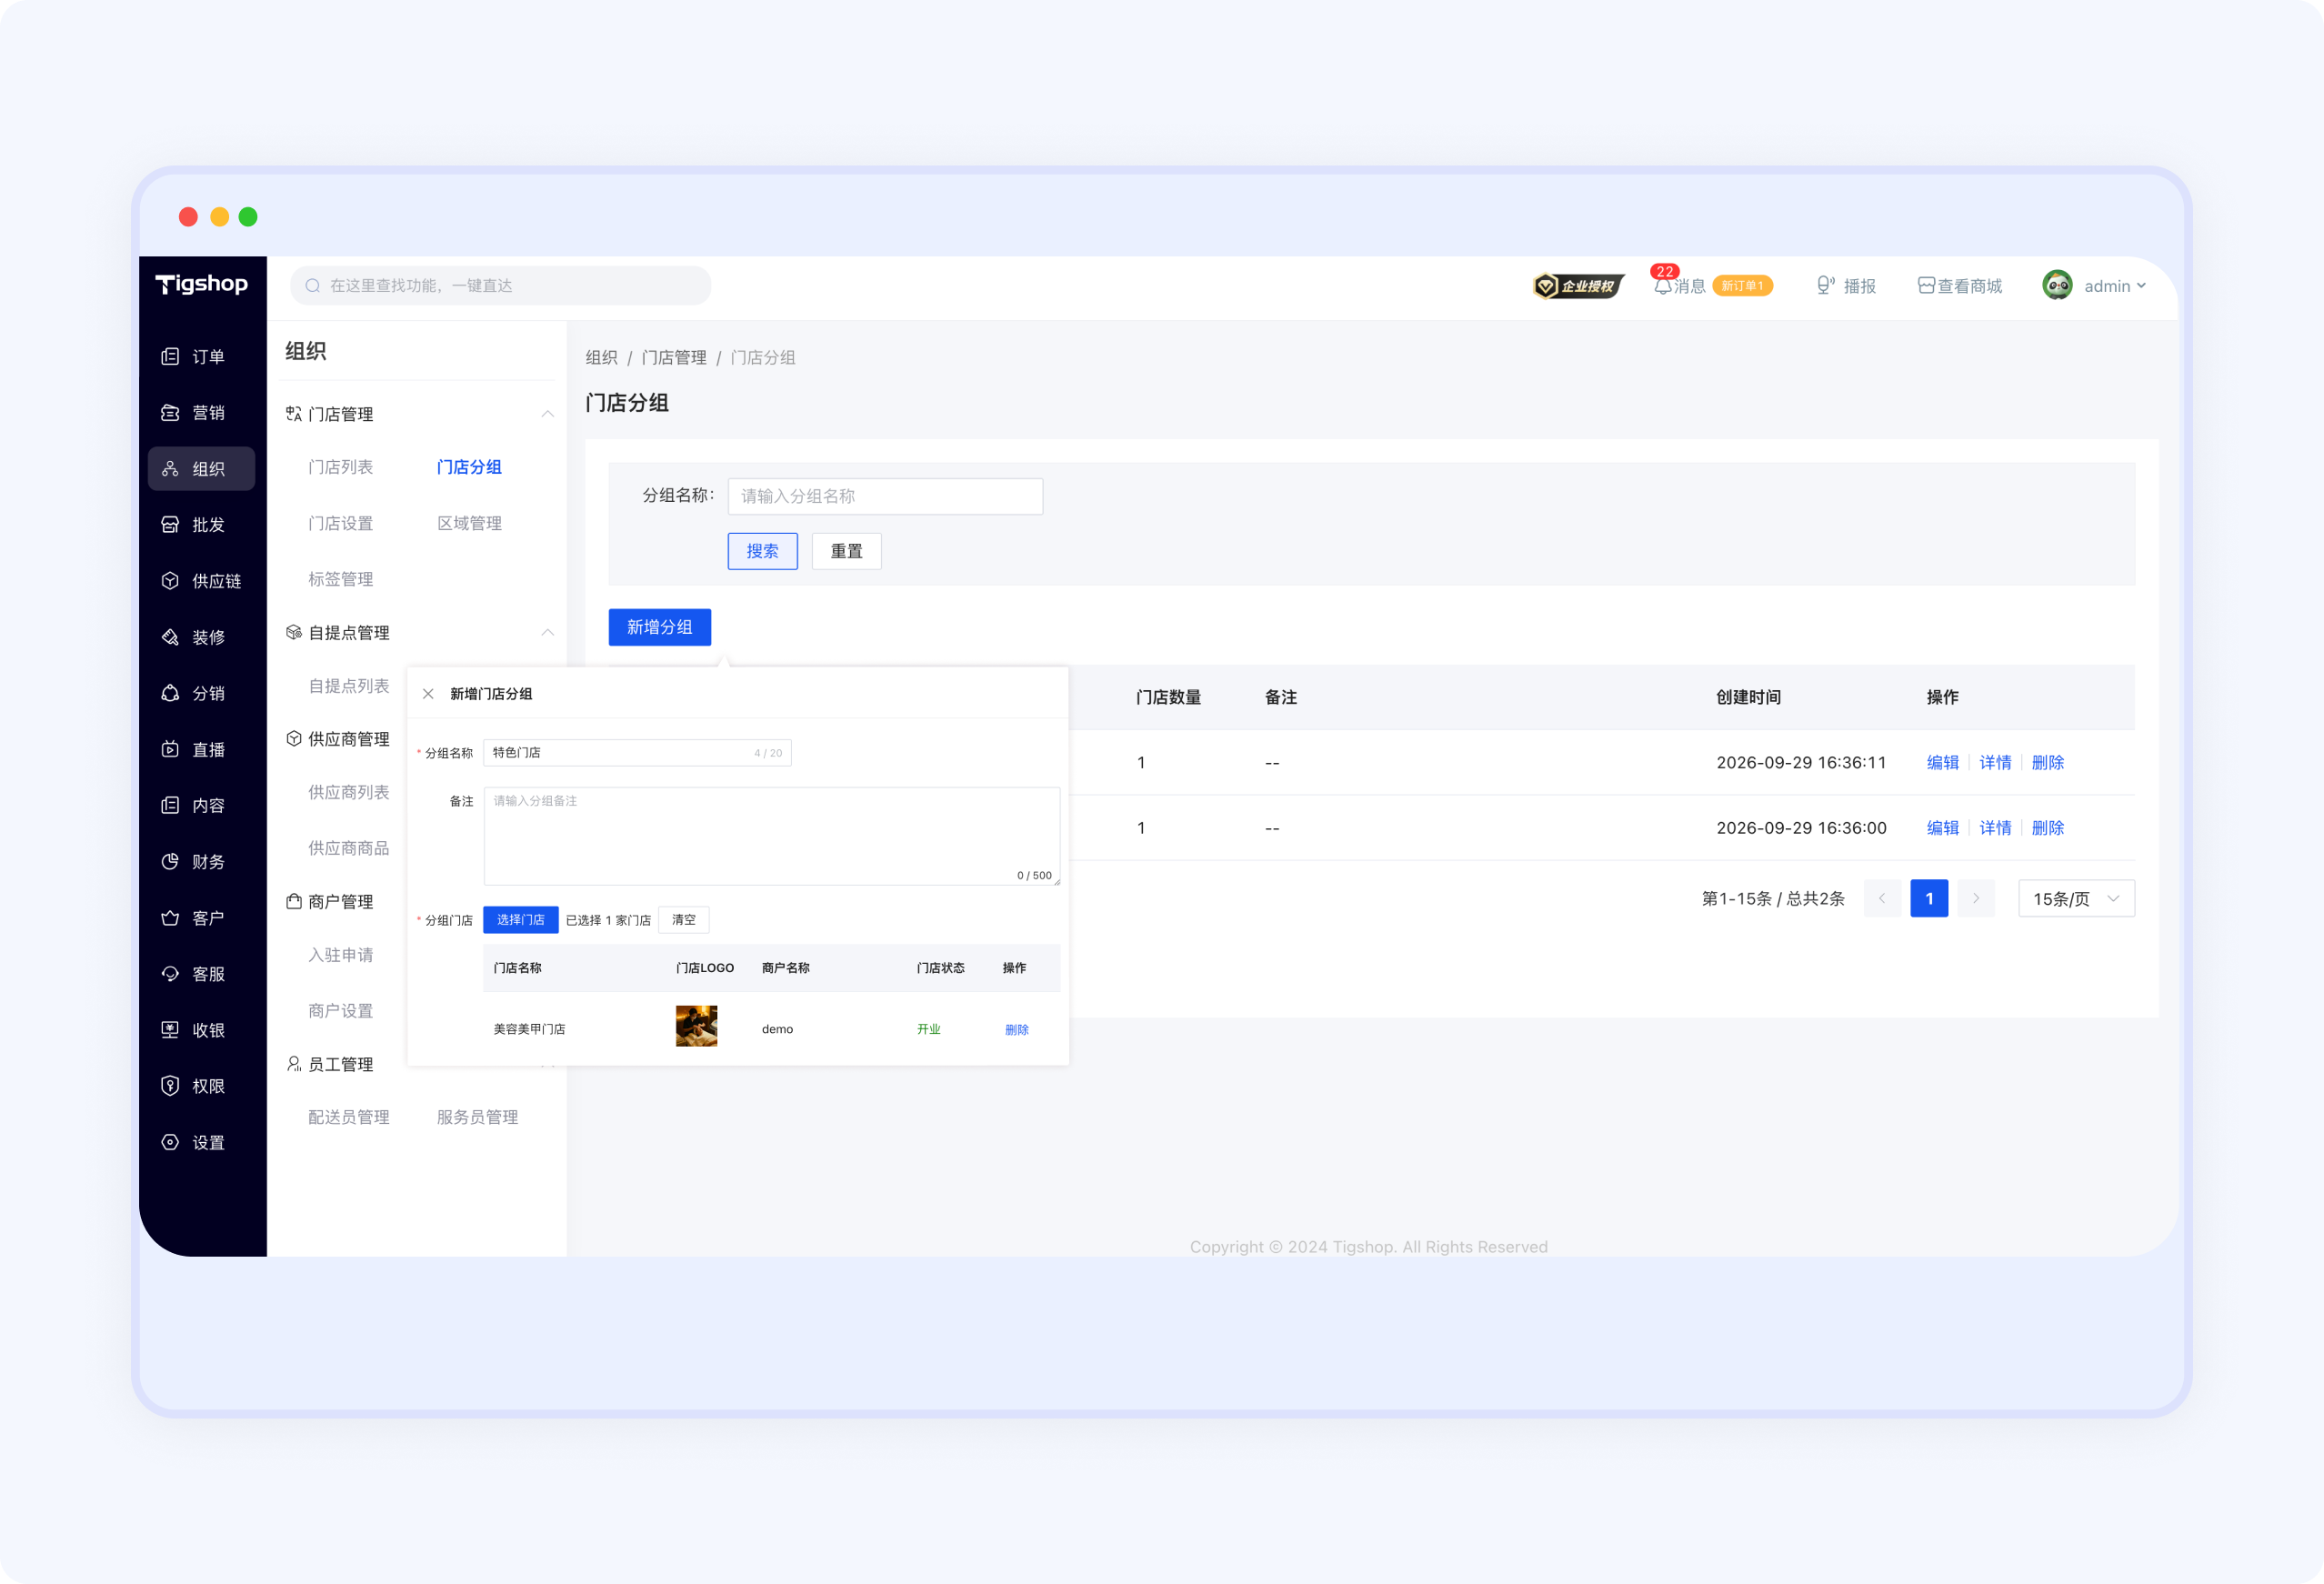Image resolution: width=2324 pixels, height=1584 pixels.
Task: Open the 权限 sidebar section
Action: pos(201,1086)
